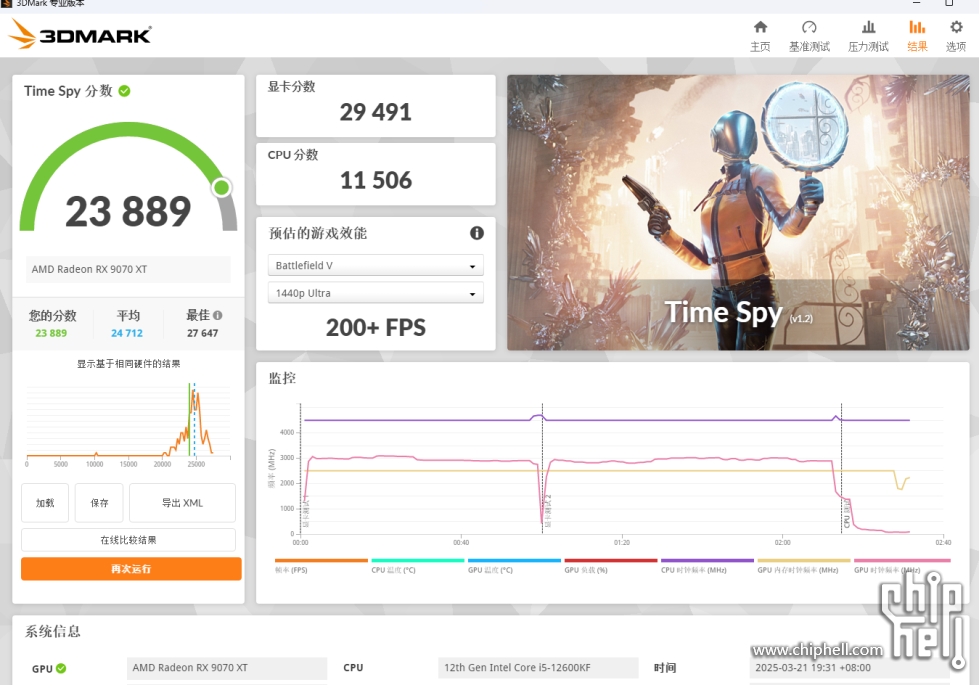979x685 pixels.
Task: Open the 基准测试 benchmarks gauge icon
Action: coord(809,27)
